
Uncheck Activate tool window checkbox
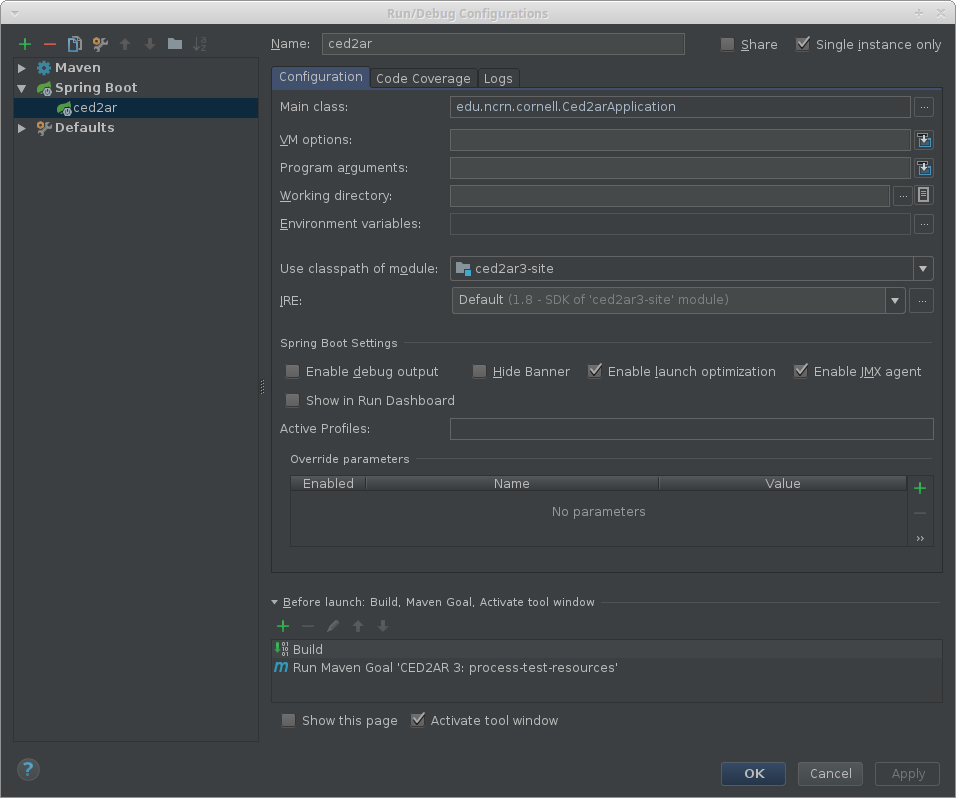[x=418, y=720]
